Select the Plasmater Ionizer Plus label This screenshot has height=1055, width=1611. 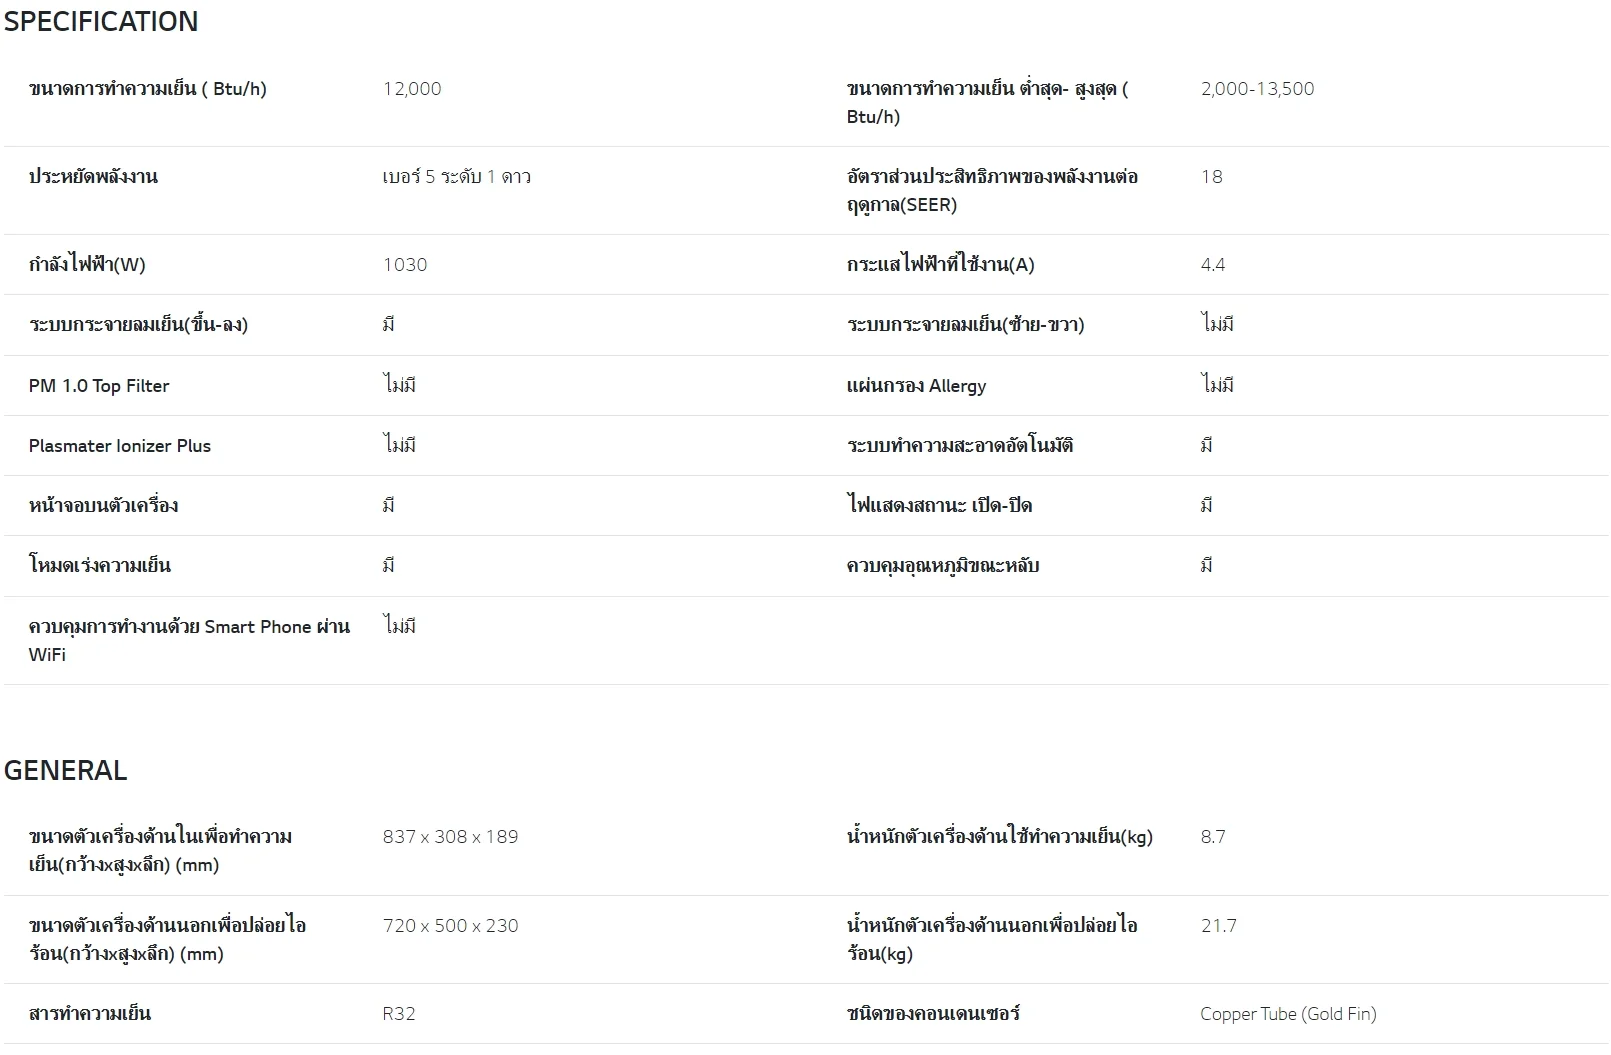(x=120, y=445)
